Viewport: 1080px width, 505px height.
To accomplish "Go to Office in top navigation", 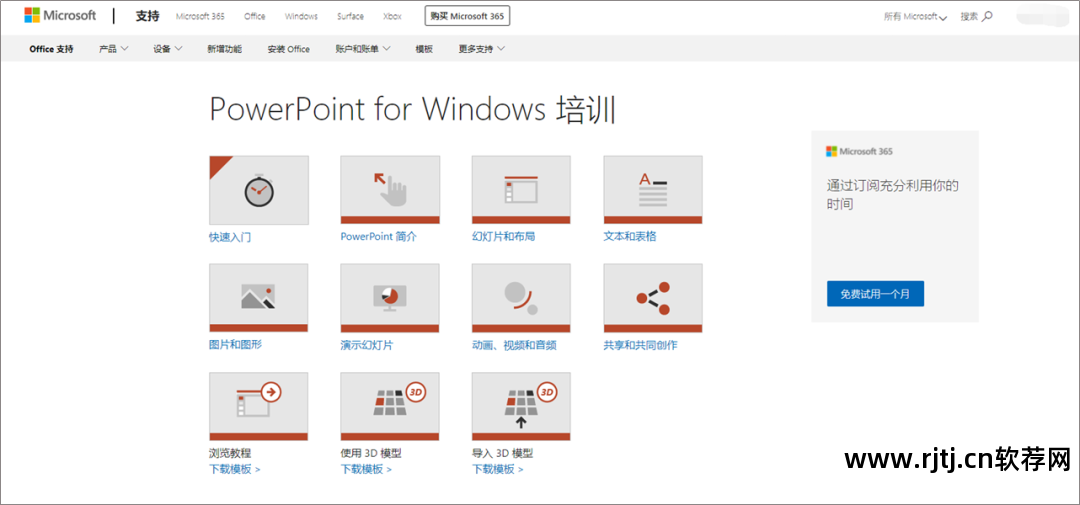I will click(x=255, y=17).
